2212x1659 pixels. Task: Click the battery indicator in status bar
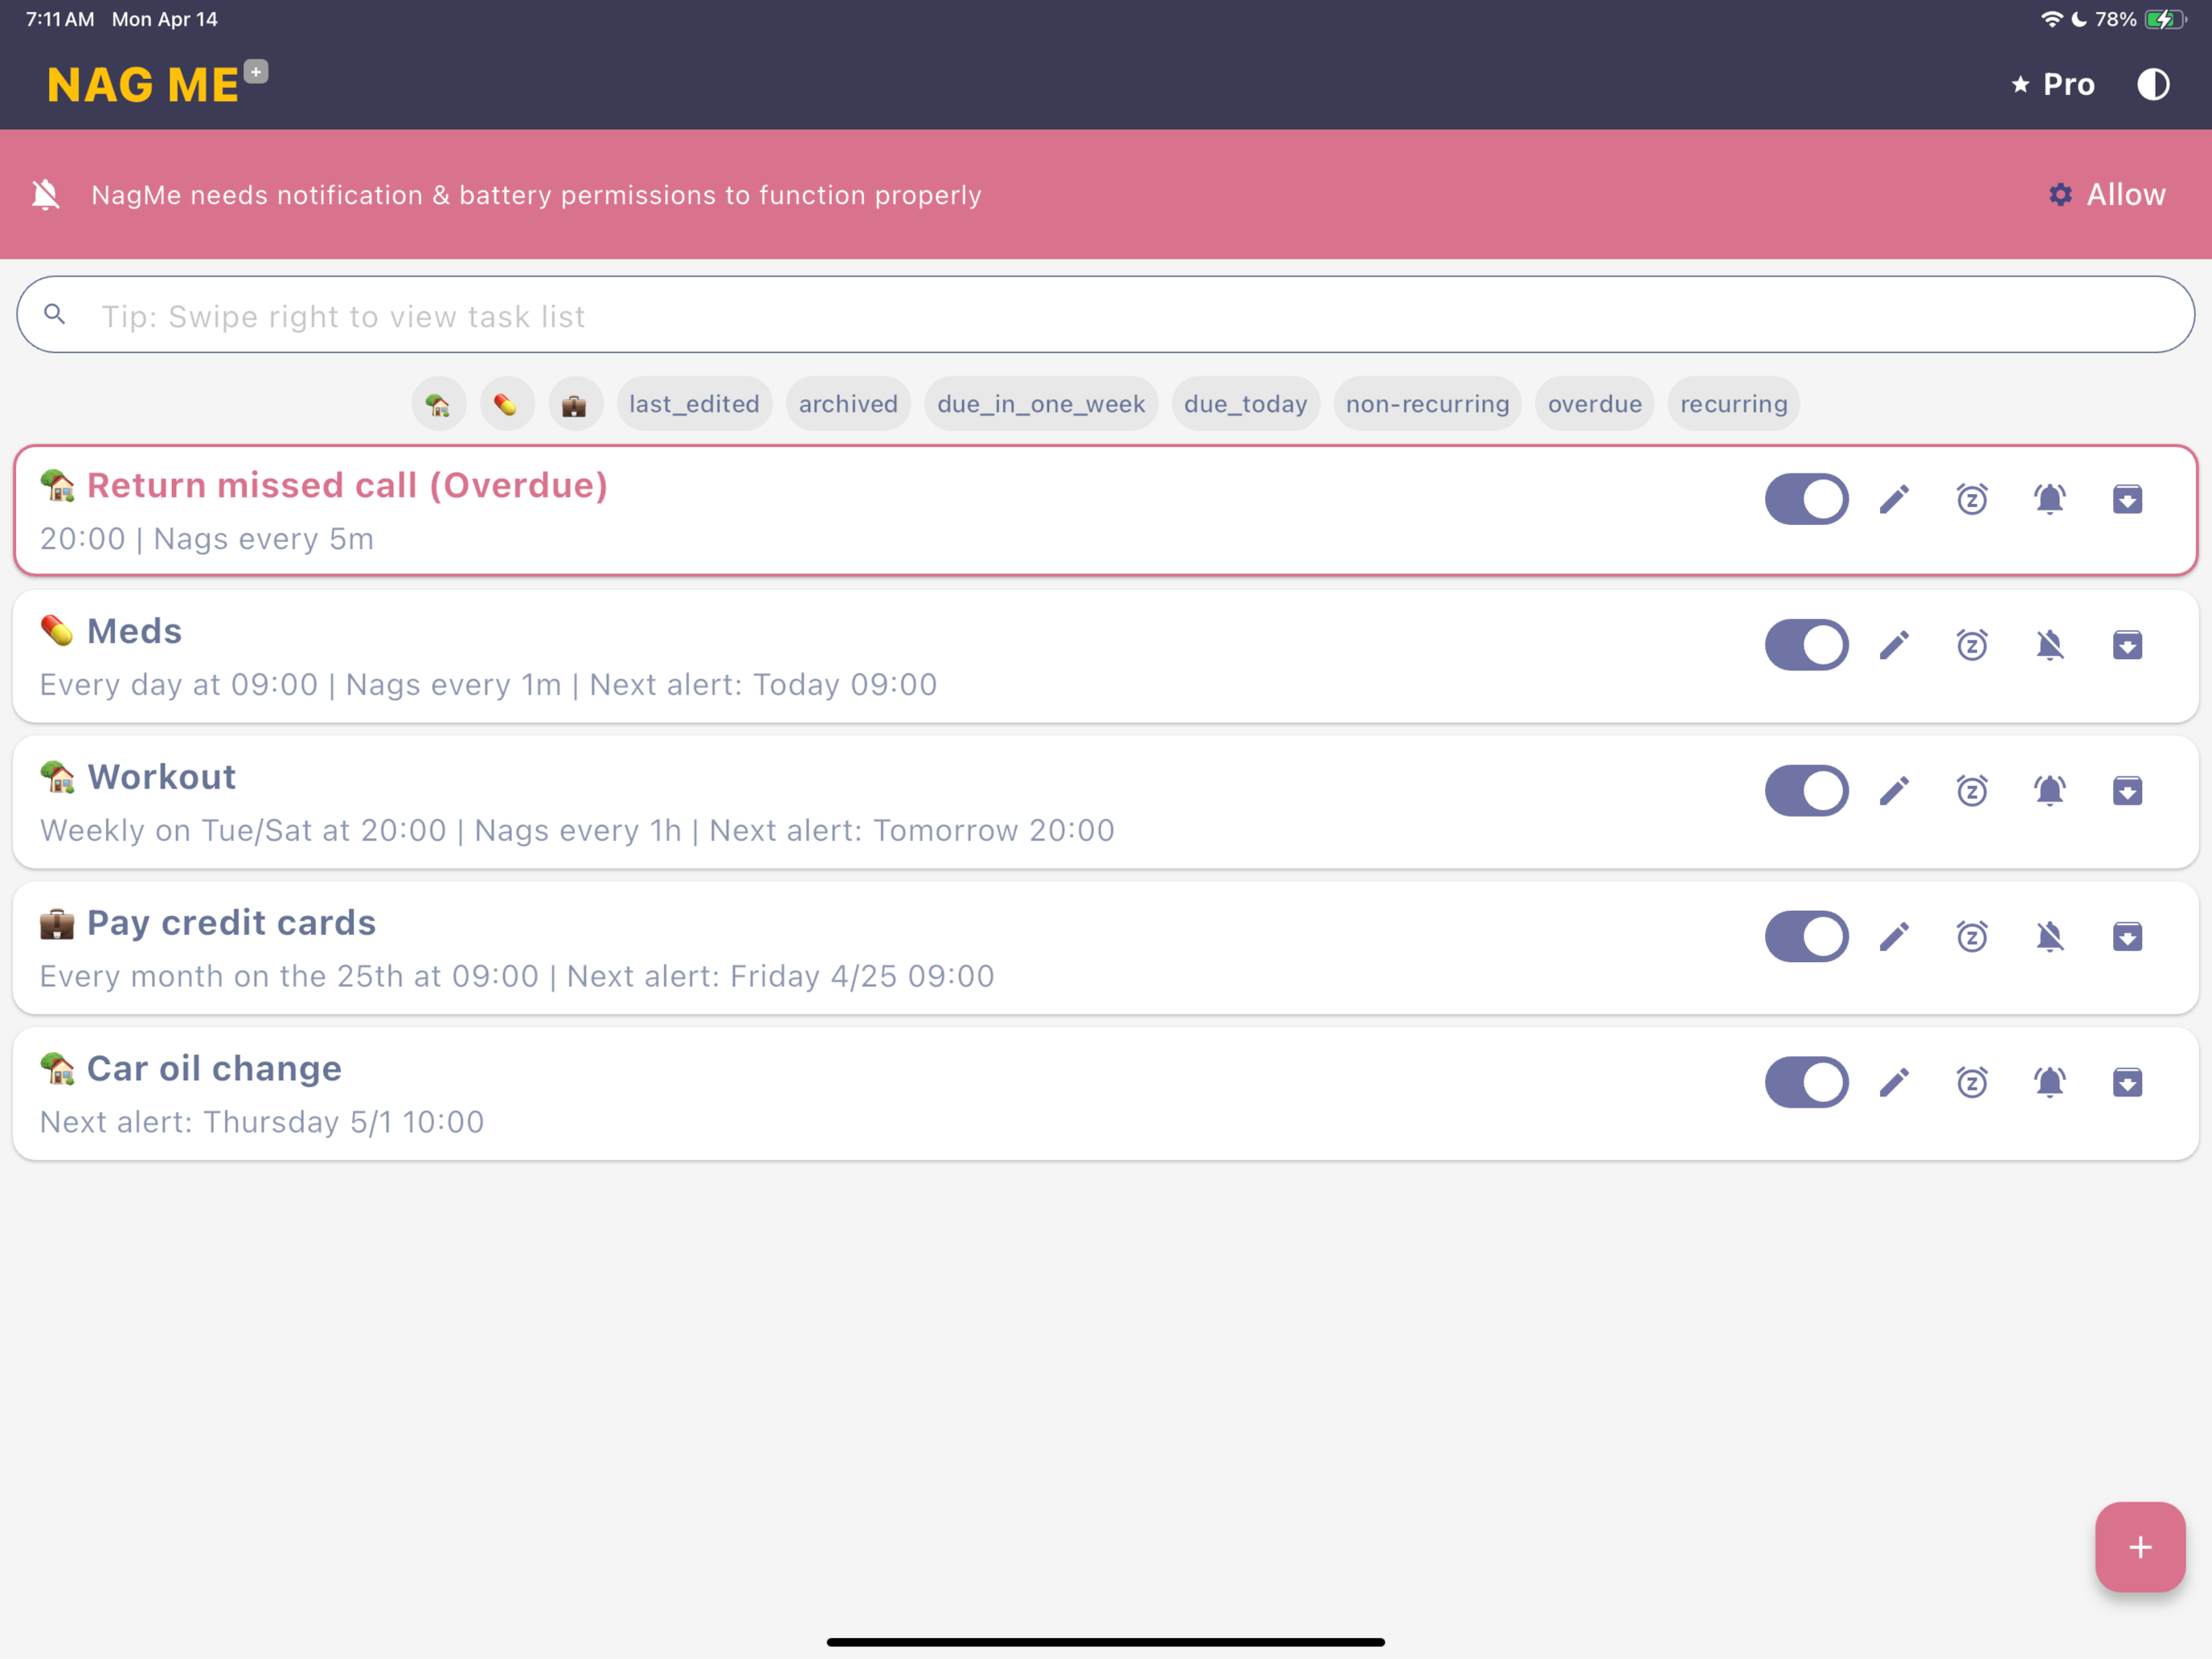tap(2165, 19)
